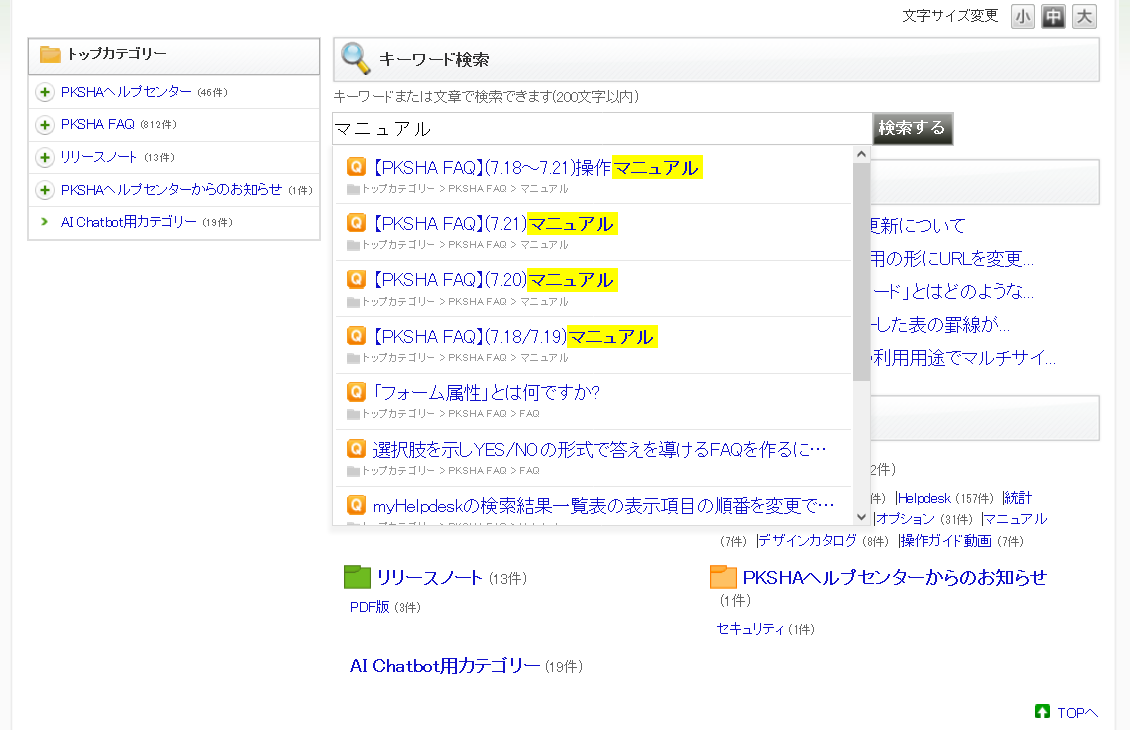The height and width of the screenshot is (730, 1130).
Task: Select the (7.21)マニュアル suggestion
Action: point(493,224)
